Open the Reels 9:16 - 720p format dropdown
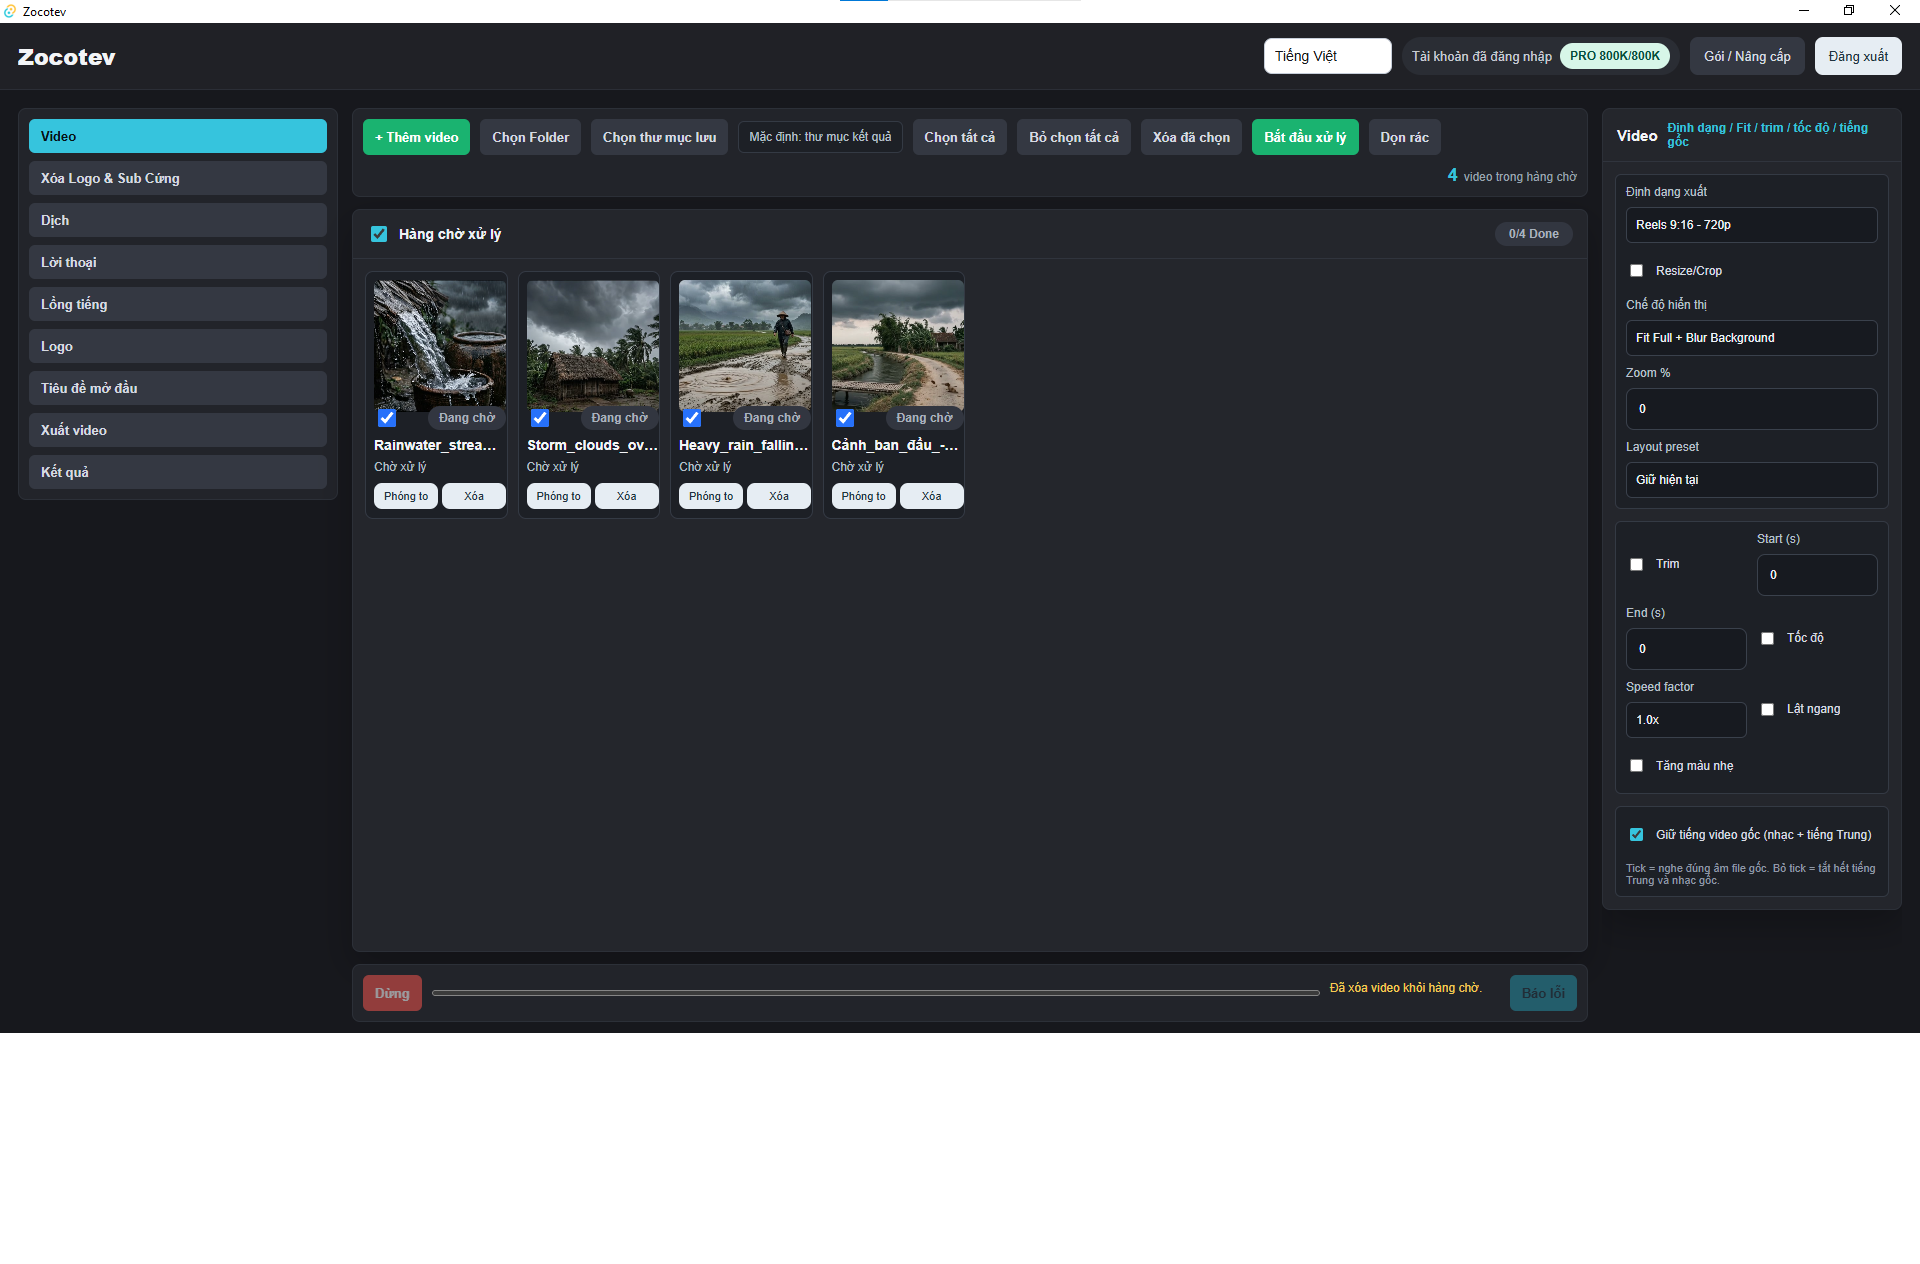Screen dimensions: 1920x1264 point(1751,225)
